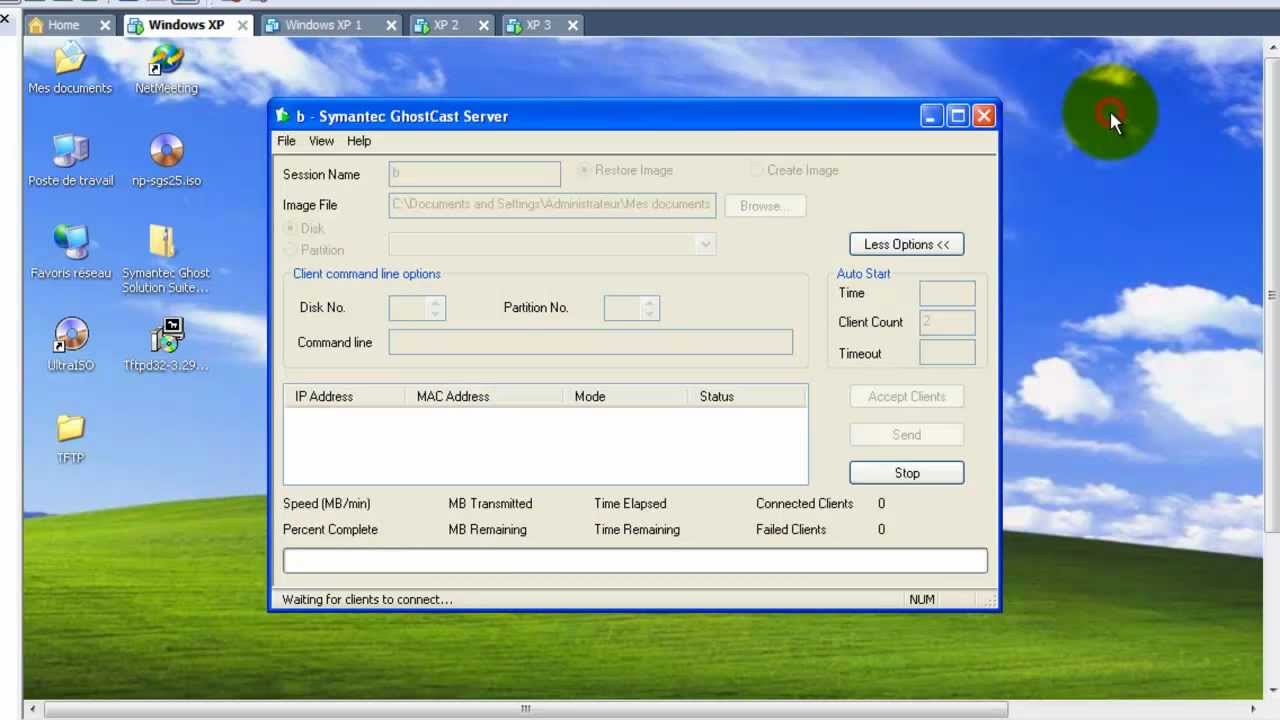Open the File menu
1280x720 pixels.
coord(286,141)
